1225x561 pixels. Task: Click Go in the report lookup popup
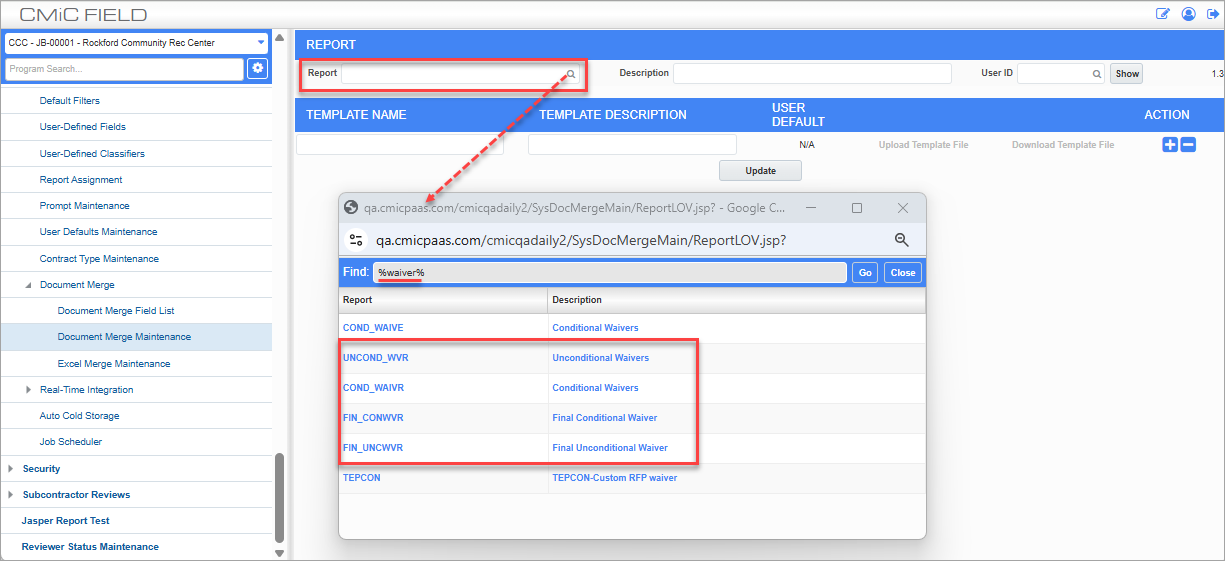(865, 273)
